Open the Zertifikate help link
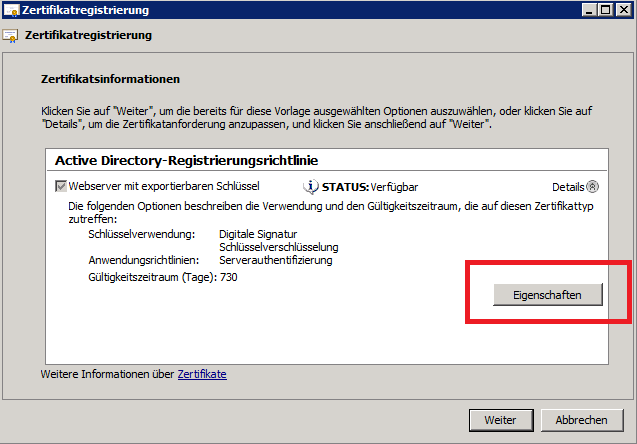This screenshot has width=637, height=444. 202,374
